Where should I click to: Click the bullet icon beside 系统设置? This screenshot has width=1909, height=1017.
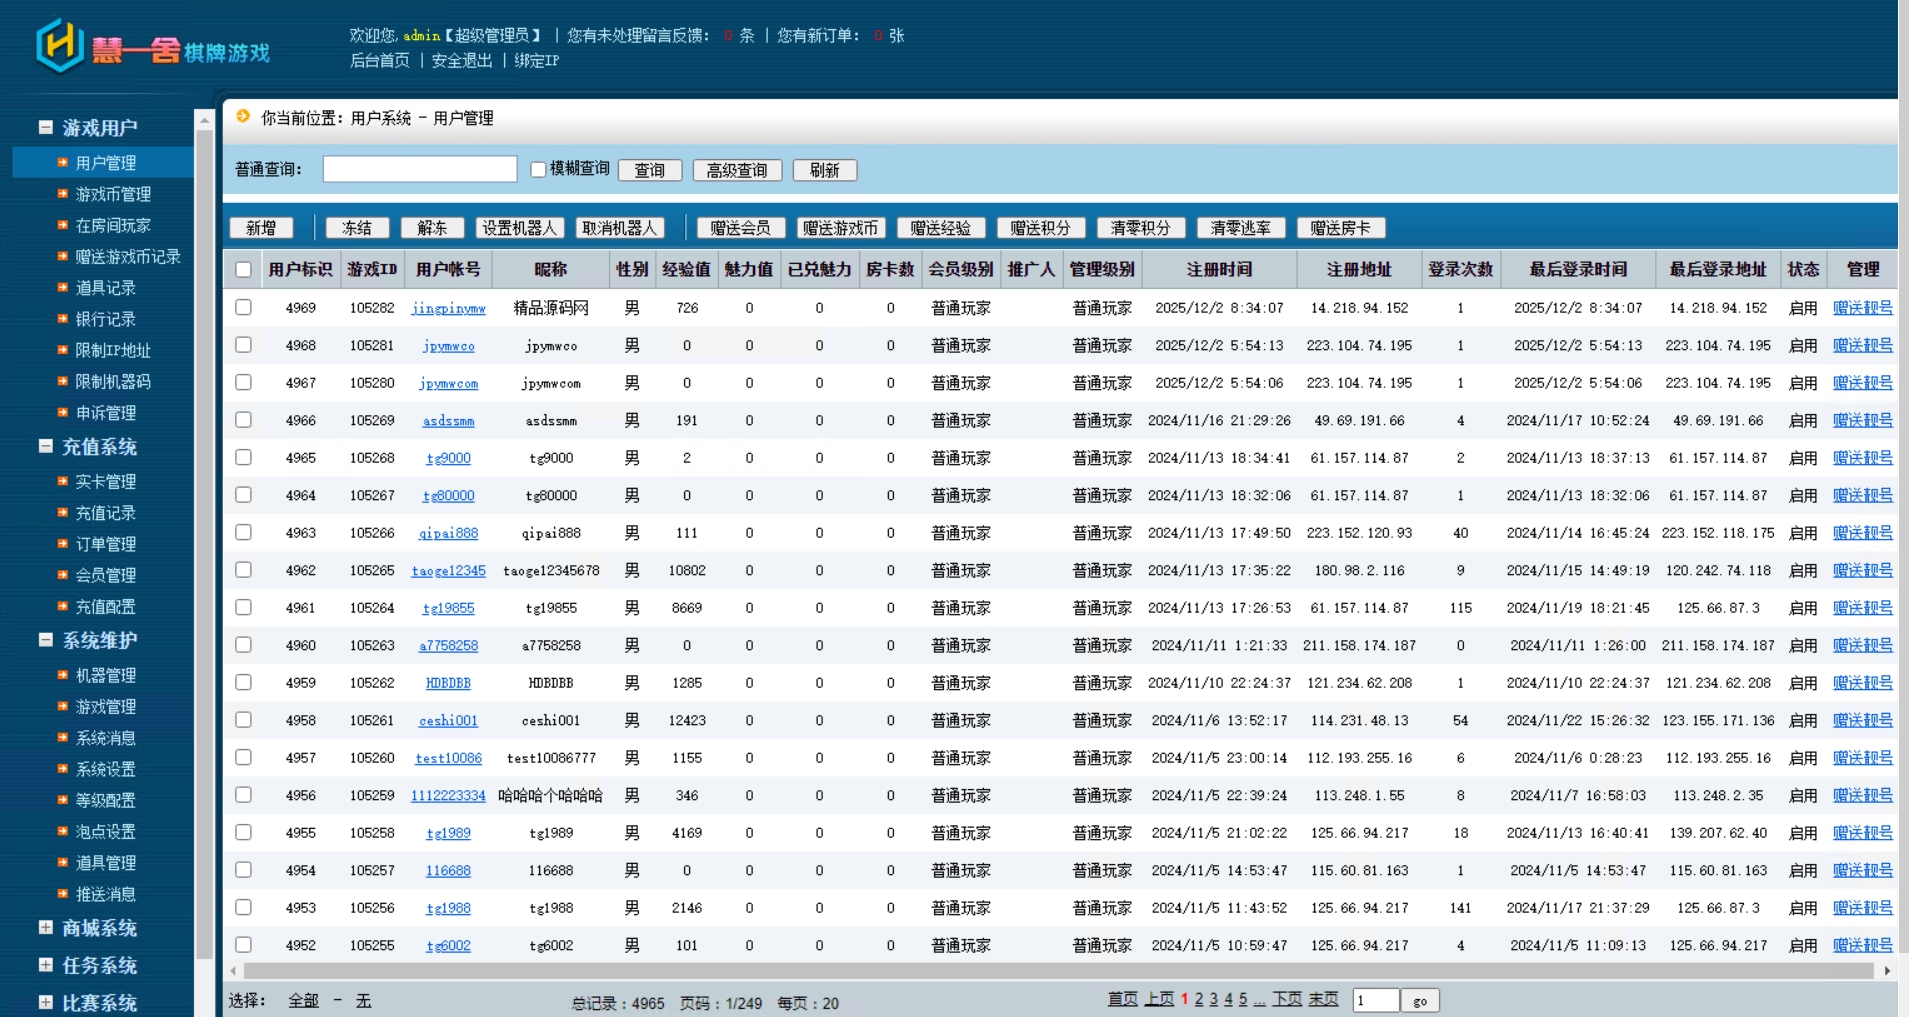pos(63,769)
